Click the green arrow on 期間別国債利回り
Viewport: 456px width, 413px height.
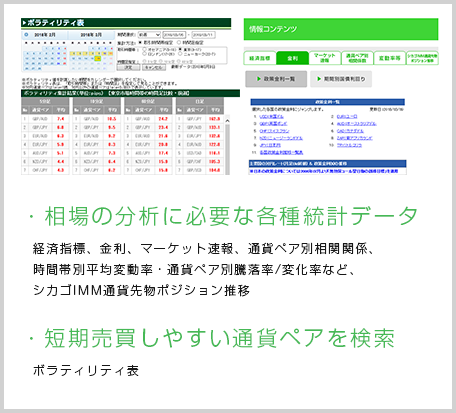tap(319, 79)
